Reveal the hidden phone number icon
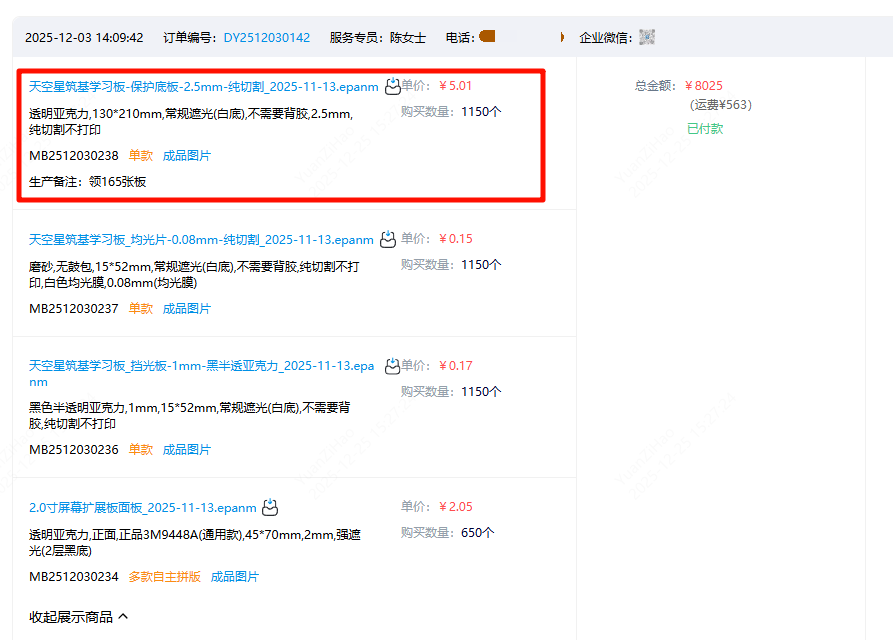This screenshot has height=640, width=893. click(x=487, y=38)
